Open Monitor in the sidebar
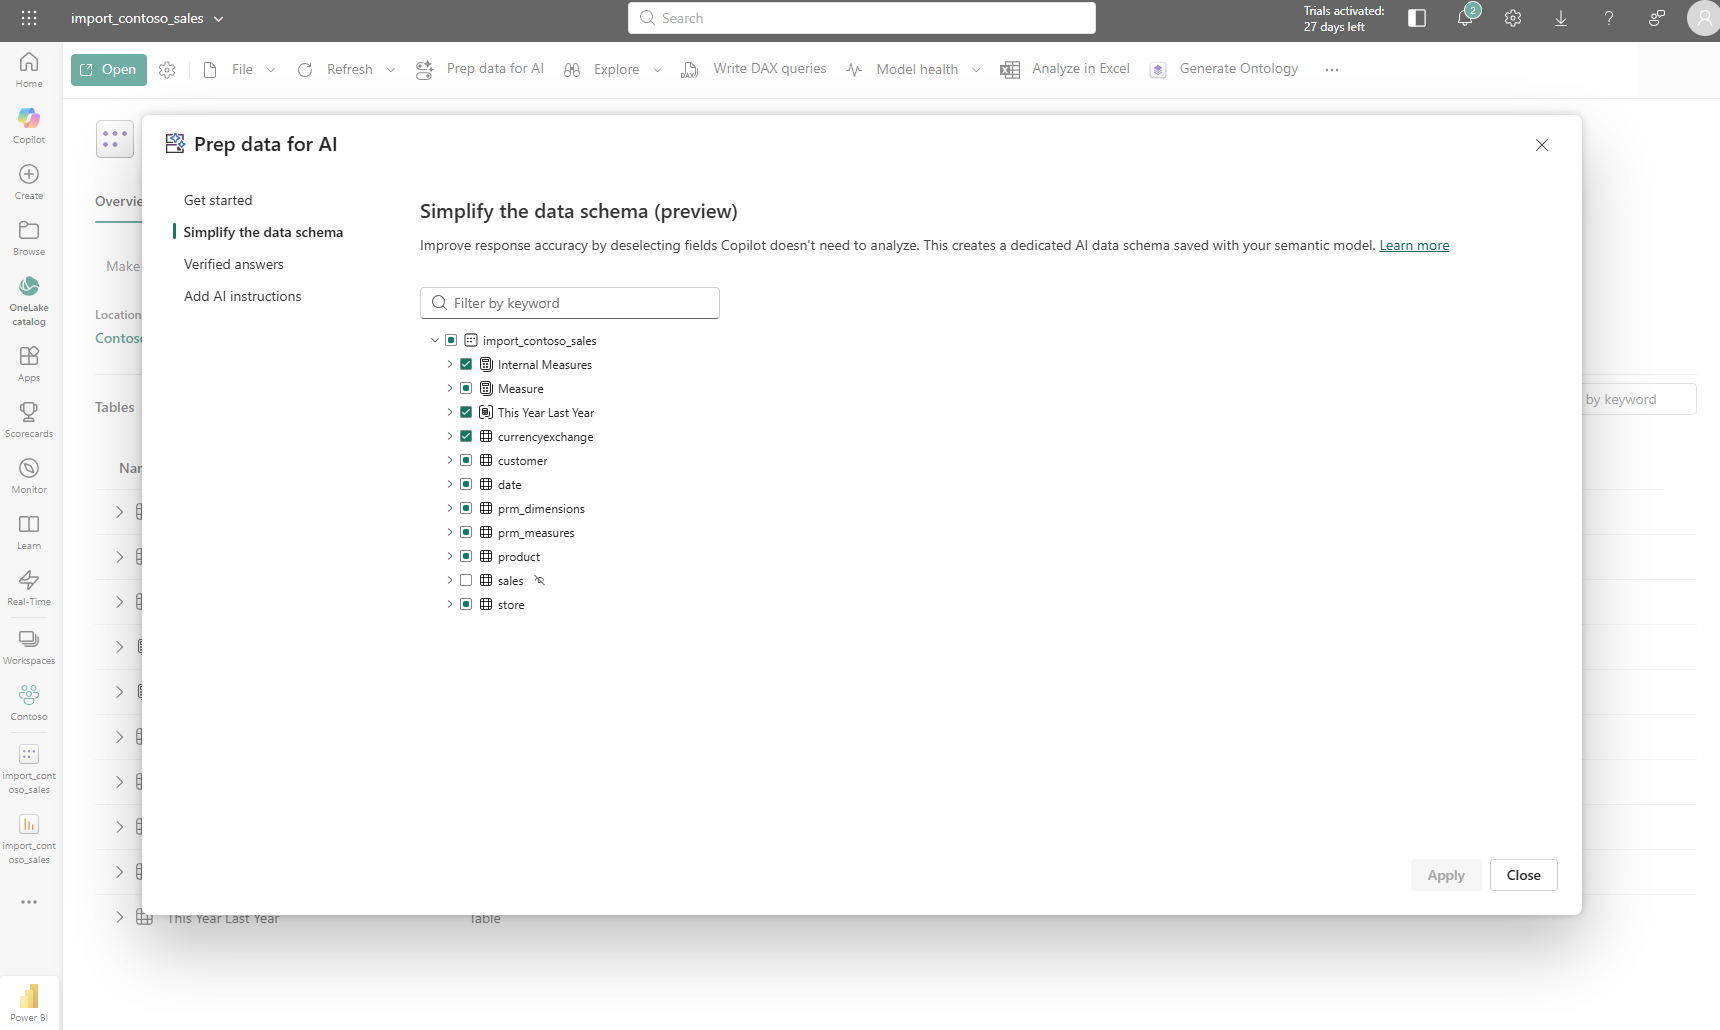The height and width of the screenshot is (1030, 1720). click(x=29, y=475)
